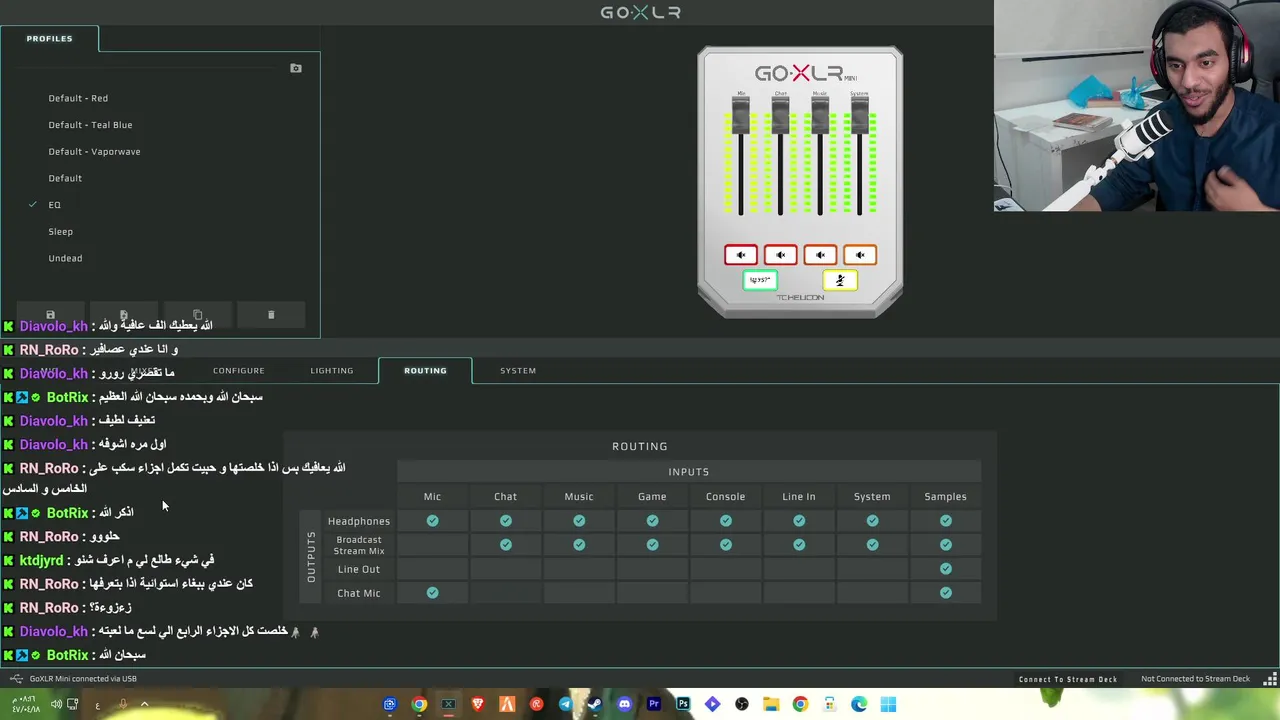The width and height of the screenshot is (1280, 720).
Task: Expand the system tray hidden icons chevron
Action: point(144,704)
